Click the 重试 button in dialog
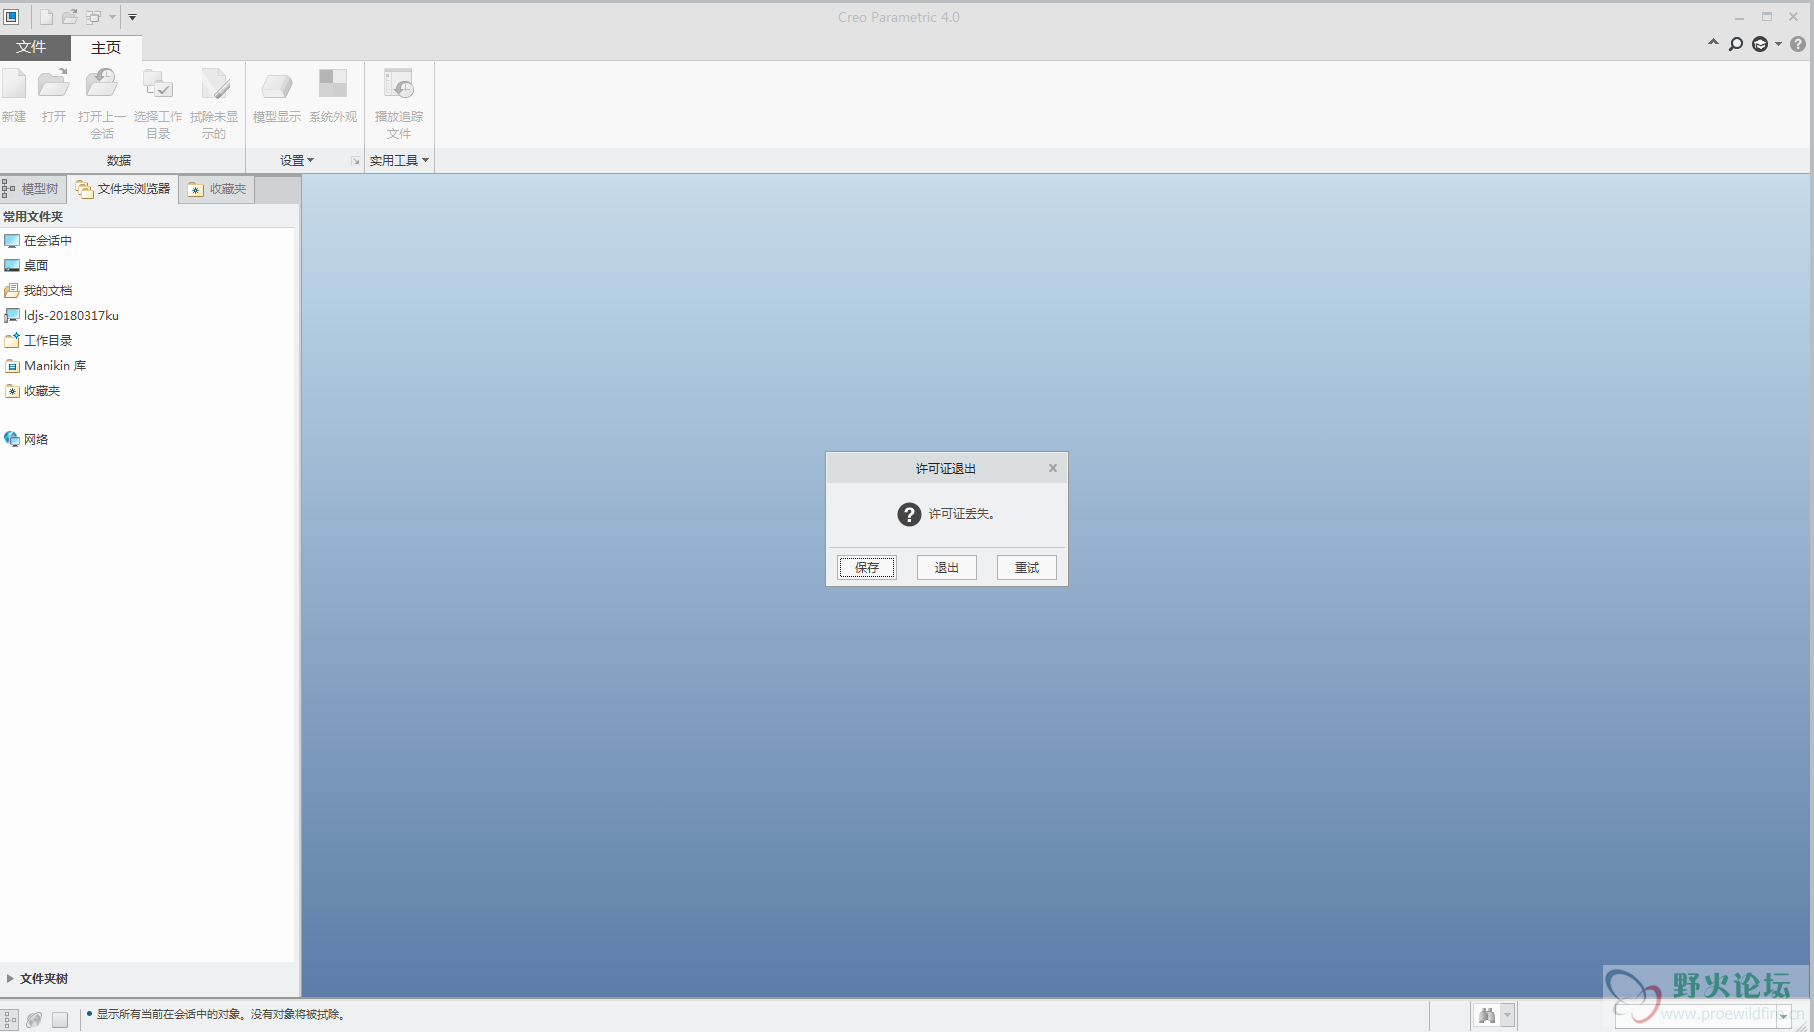Viewport: 1814px width, 1032px height. (x=1027, y=567)
